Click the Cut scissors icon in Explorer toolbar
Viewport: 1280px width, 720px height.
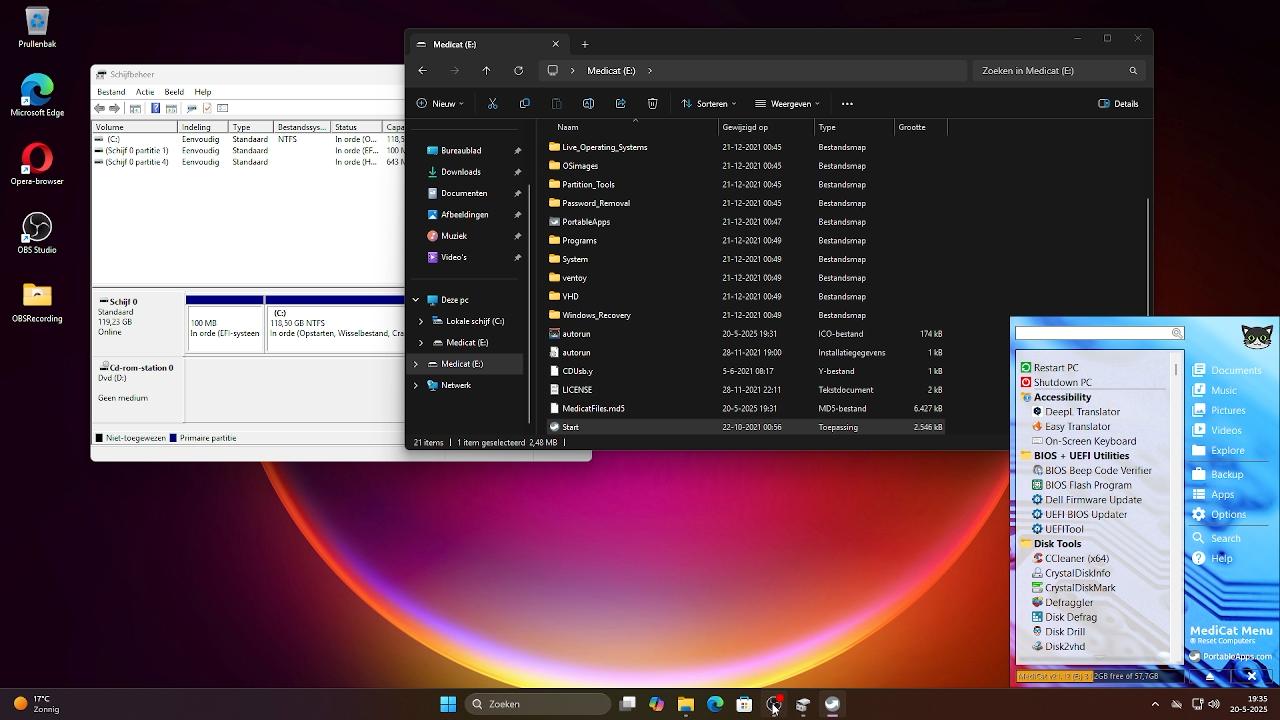[x=492, y=103]
